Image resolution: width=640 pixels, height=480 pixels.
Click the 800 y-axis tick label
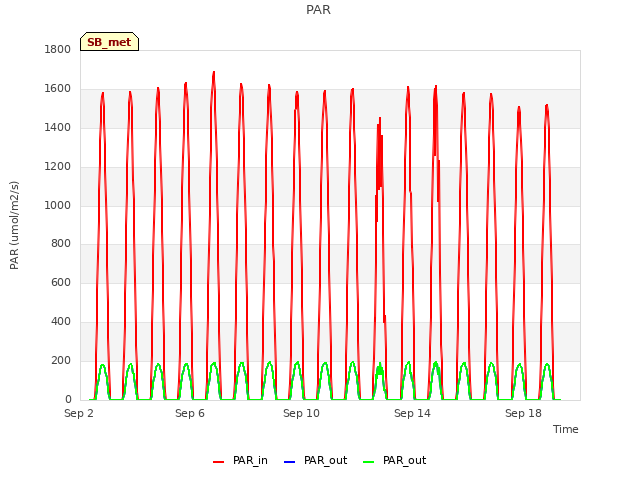coord(61,244)
